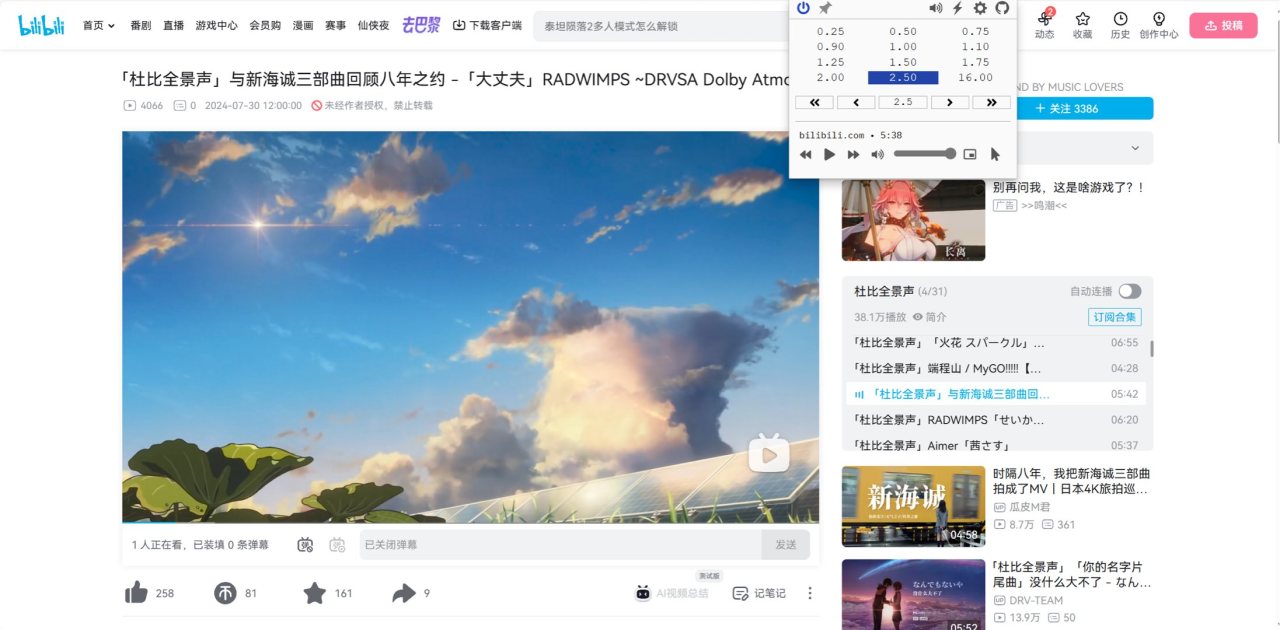
Task: Play playlist item RADWIMPS「せいか
Action: [996, 420]
